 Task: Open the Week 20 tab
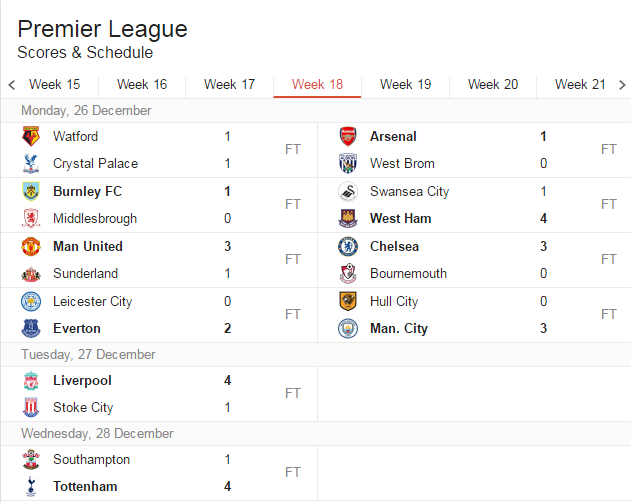[493, 85]
